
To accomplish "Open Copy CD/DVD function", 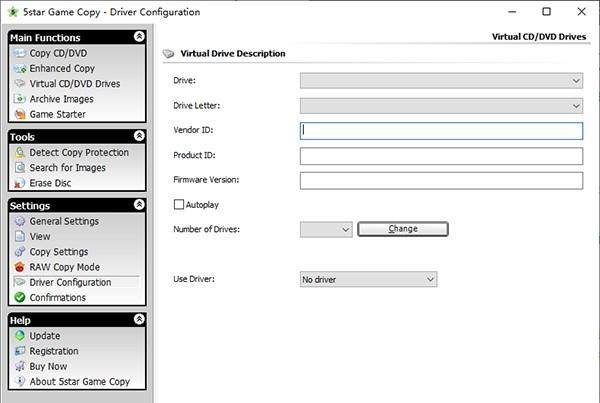I will pos(58,53).
